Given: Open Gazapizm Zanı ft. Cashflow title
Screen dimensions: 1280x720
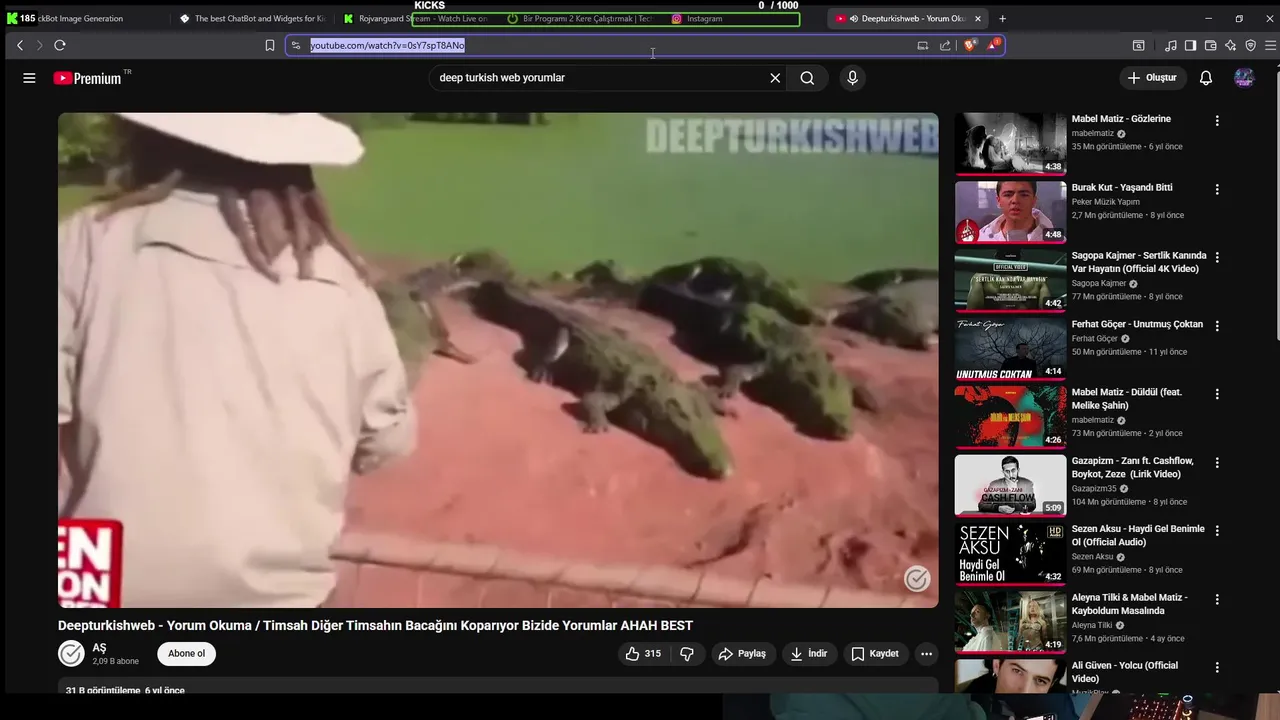Looking at the screenshot, I should [1133, 467].
